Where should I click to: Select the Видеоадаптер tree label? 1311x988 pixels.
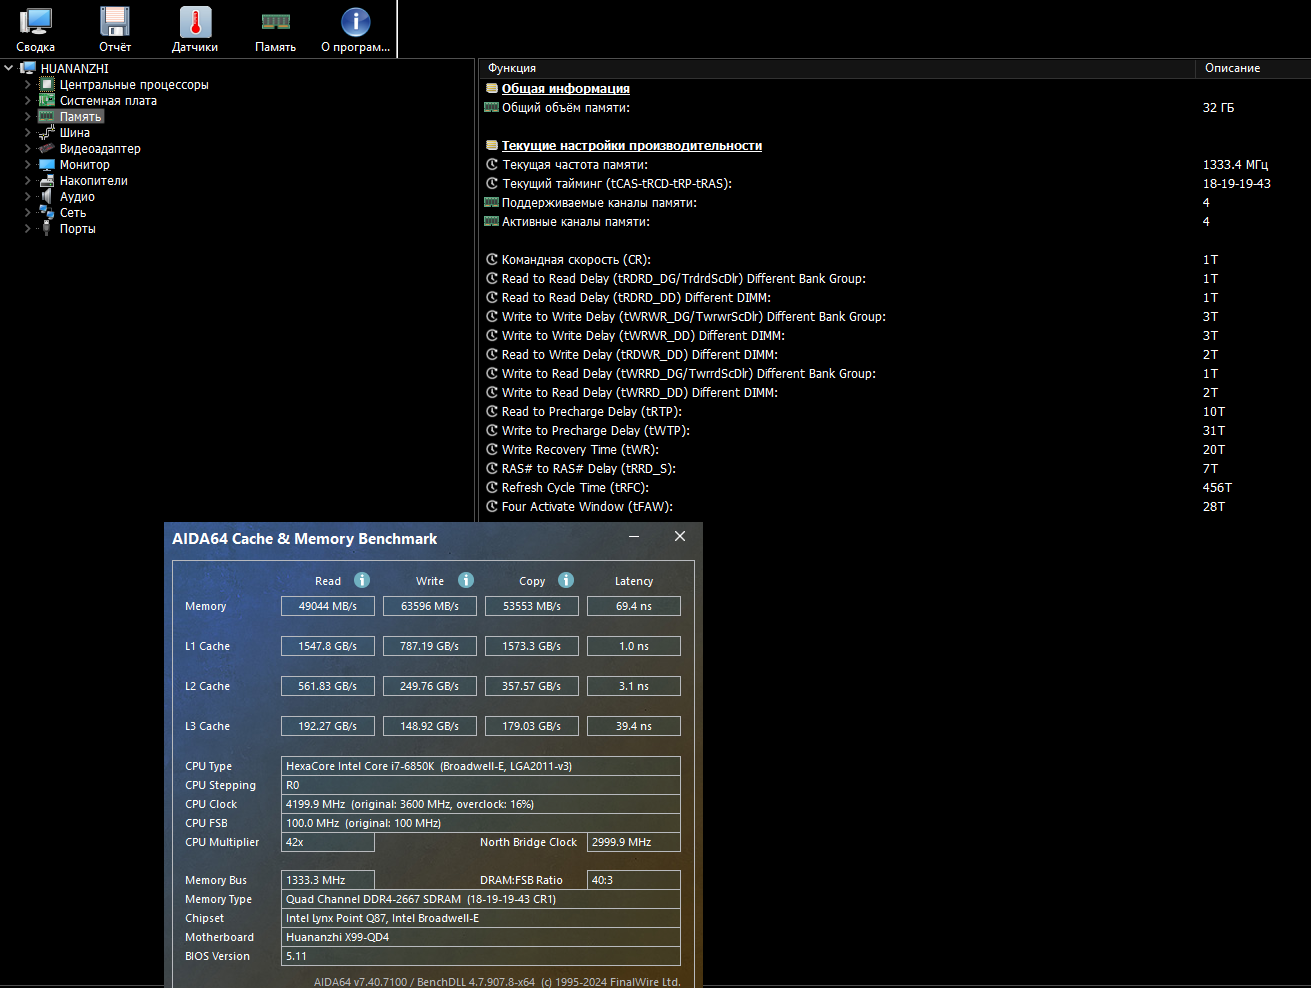100,149
